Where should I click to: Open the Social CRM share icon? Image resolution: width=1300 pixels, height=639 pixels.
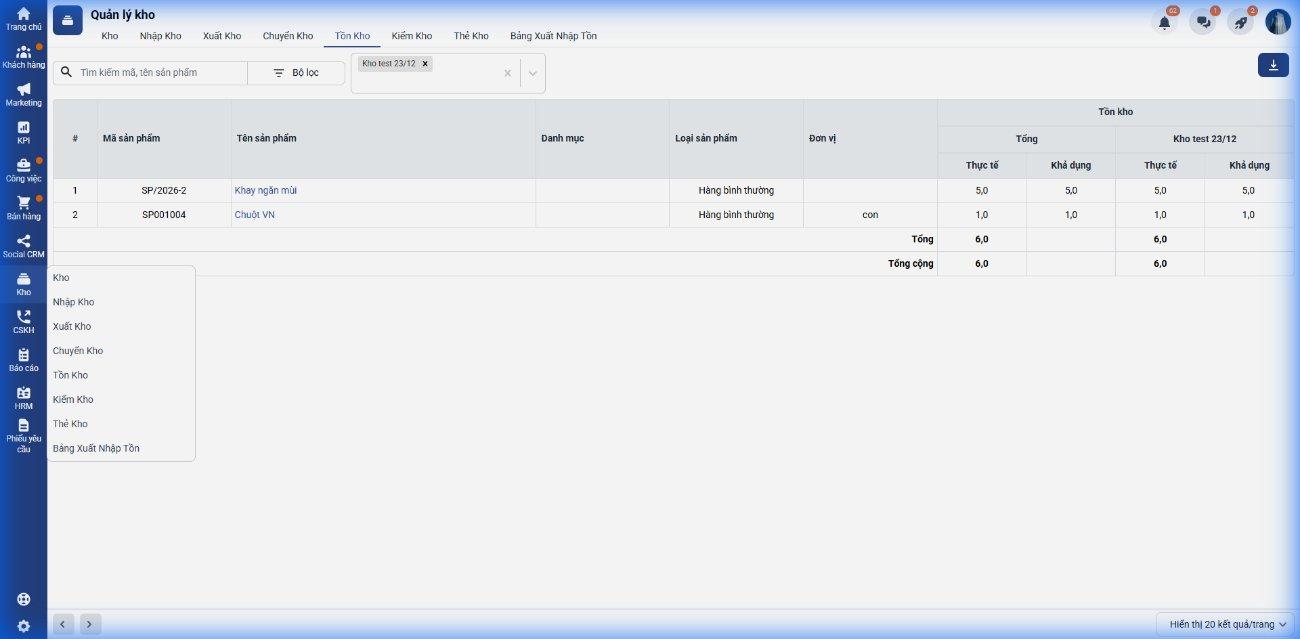point(23,241)
